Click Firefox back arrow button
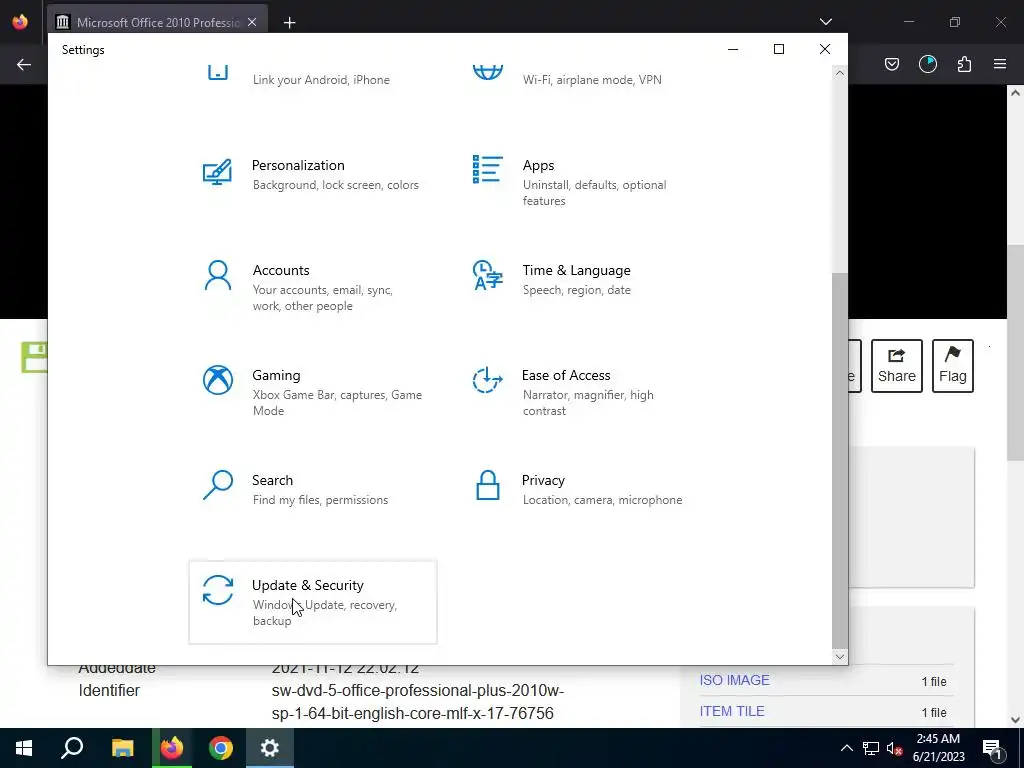 [24, 64]
